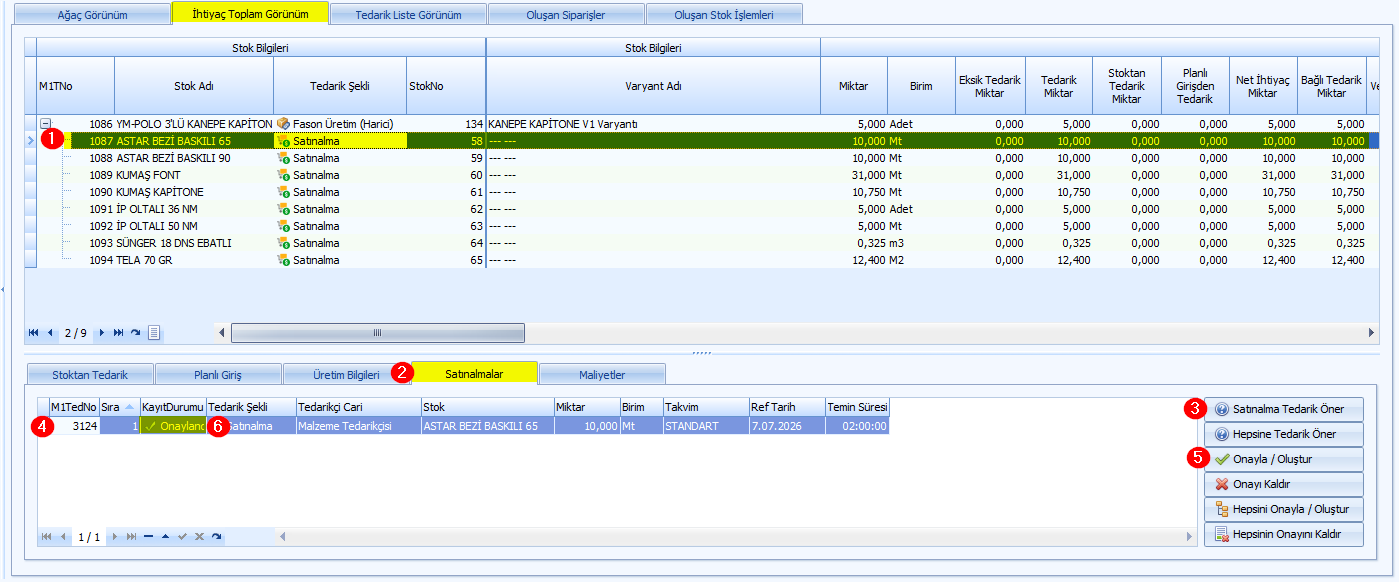Switch to Oluşan Siparişler tab

tap(566, 15)
